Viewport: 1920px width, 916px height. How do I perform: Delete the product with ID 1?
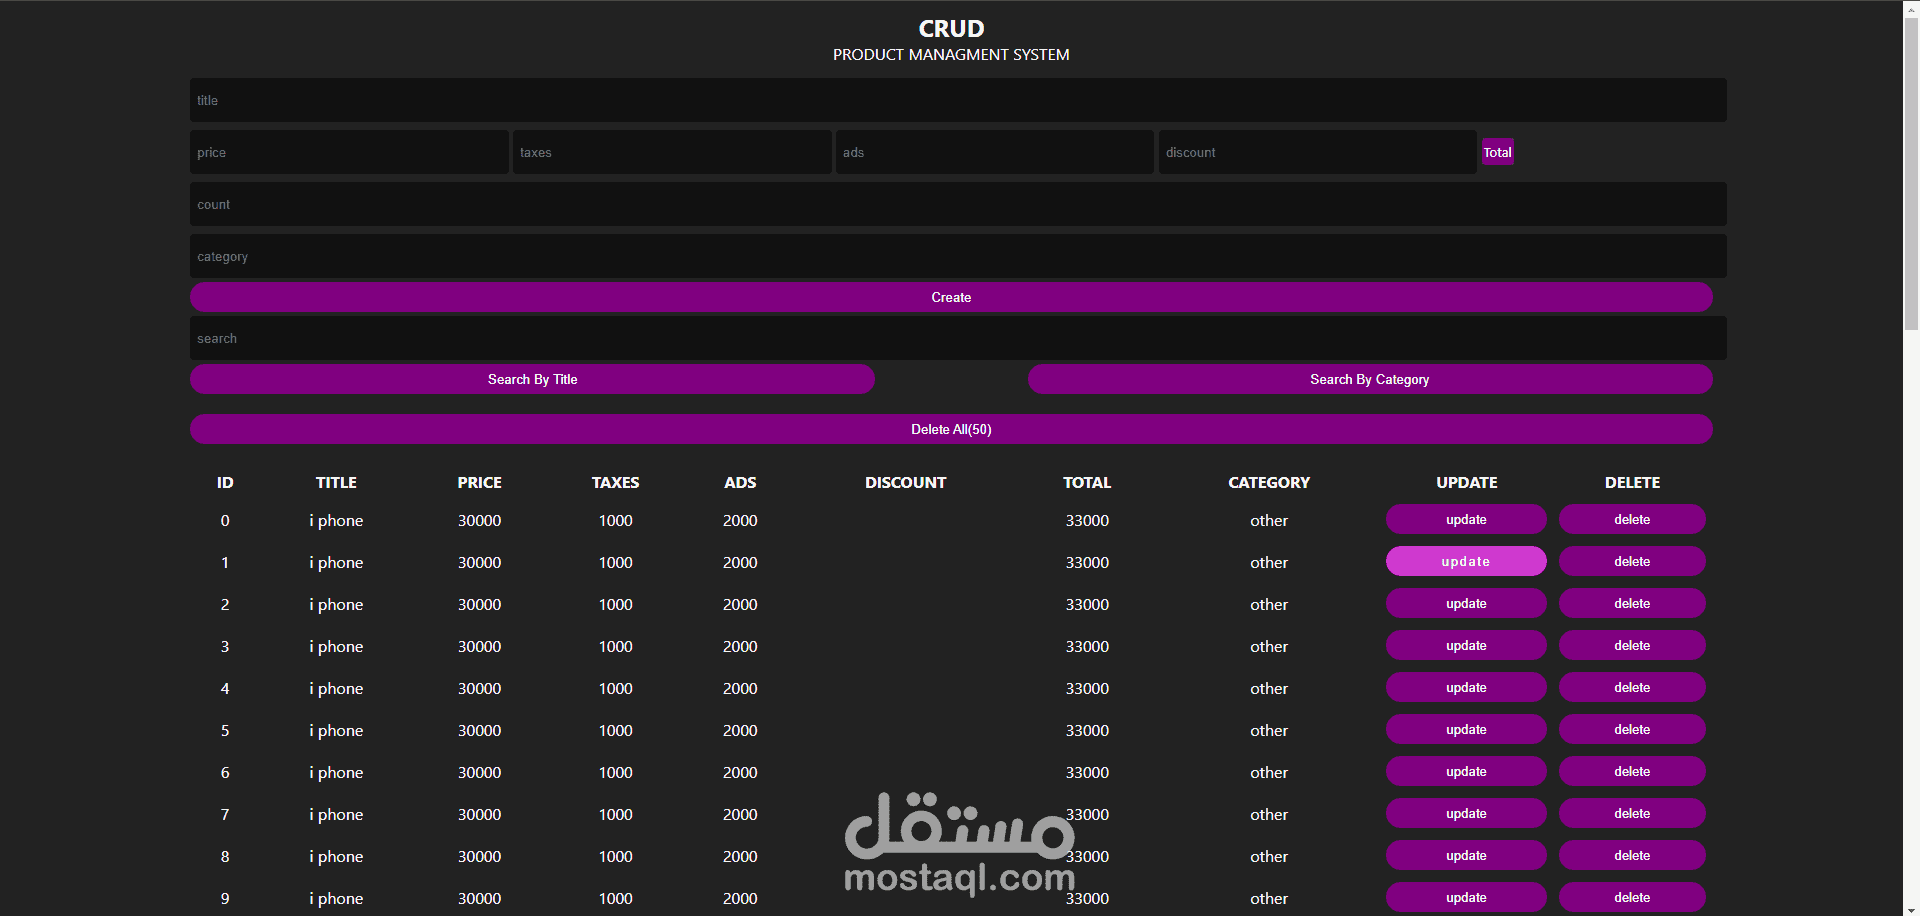[x=1631, y=561]
